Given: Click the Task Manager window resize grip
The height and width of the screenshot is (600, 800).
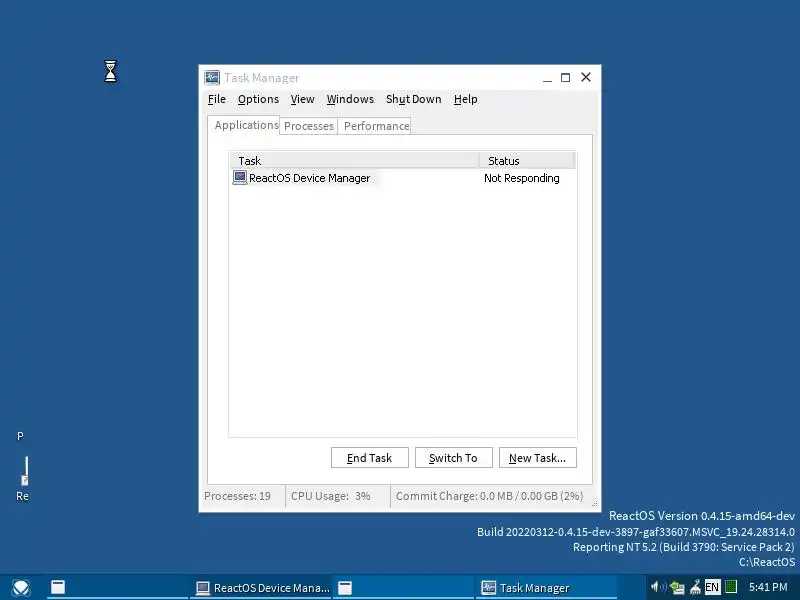Looking at the screenshot, I should [x=595, y=504].
